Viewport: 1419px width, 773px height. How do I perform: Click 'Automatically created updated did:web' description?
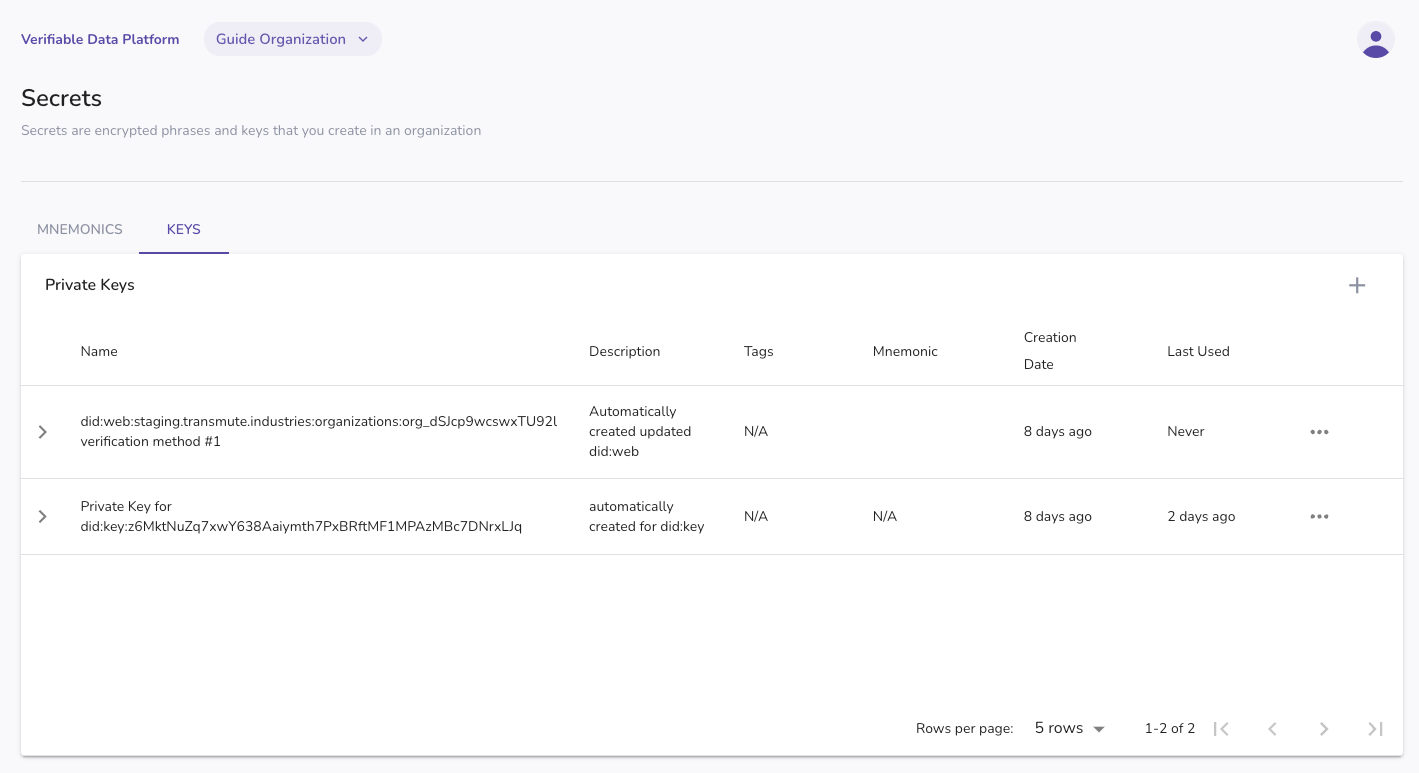tap(640, 431)
